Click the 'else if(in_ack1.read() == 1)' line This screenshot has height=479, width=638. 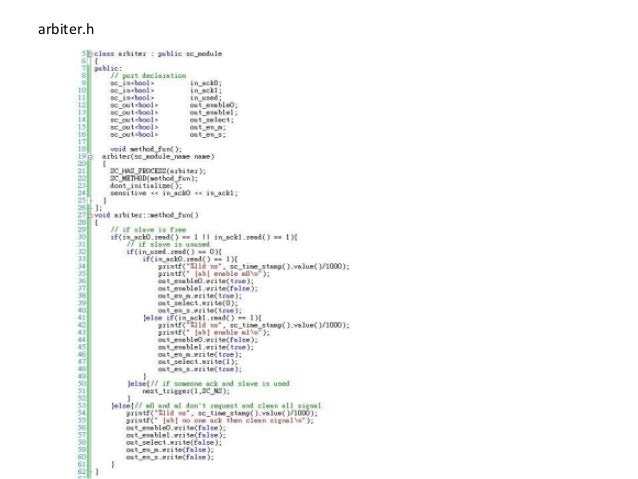202,318
